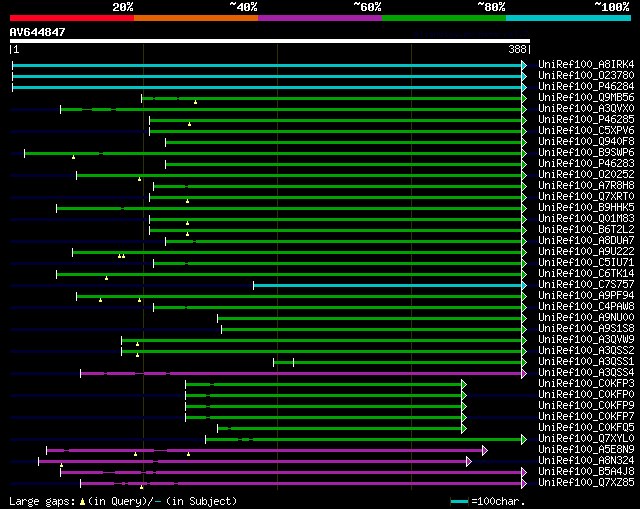This screenshot has height=509, width=640.
Task: Click the orange ~40% identity legend segment
Action: 196,18
